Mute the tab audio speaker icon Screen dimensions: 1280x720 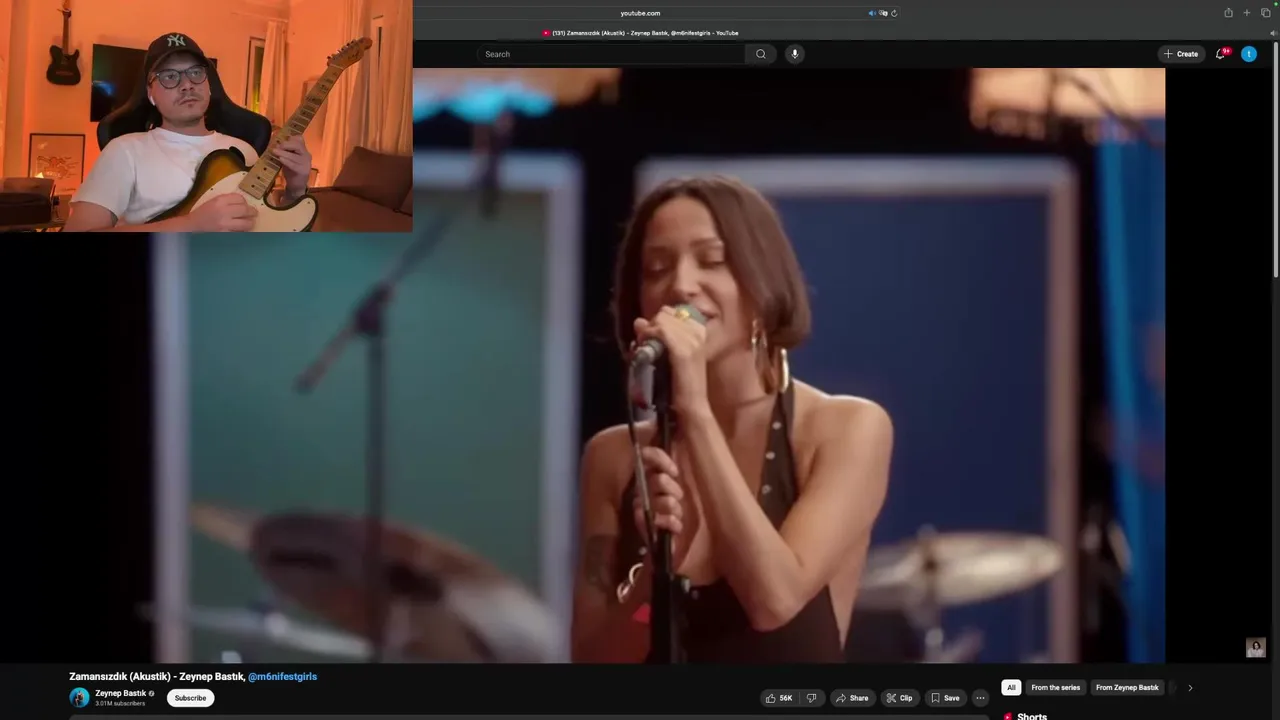click(x=872, y=13)
